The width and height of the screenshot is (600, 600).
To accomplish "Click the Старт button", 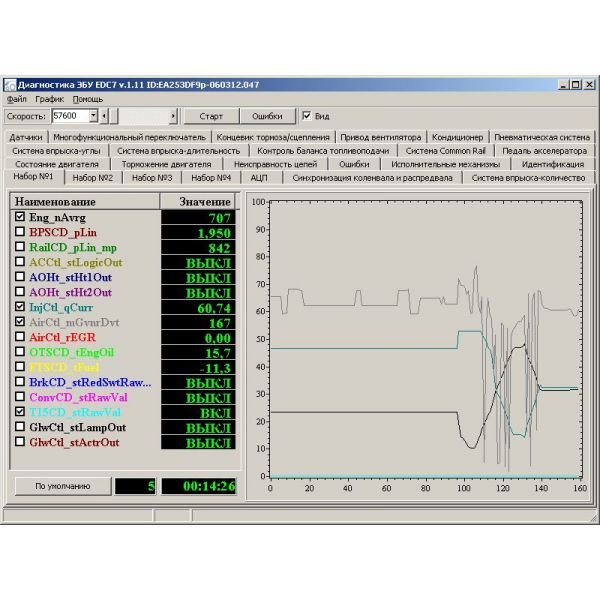I will click(x=211, y=116).
